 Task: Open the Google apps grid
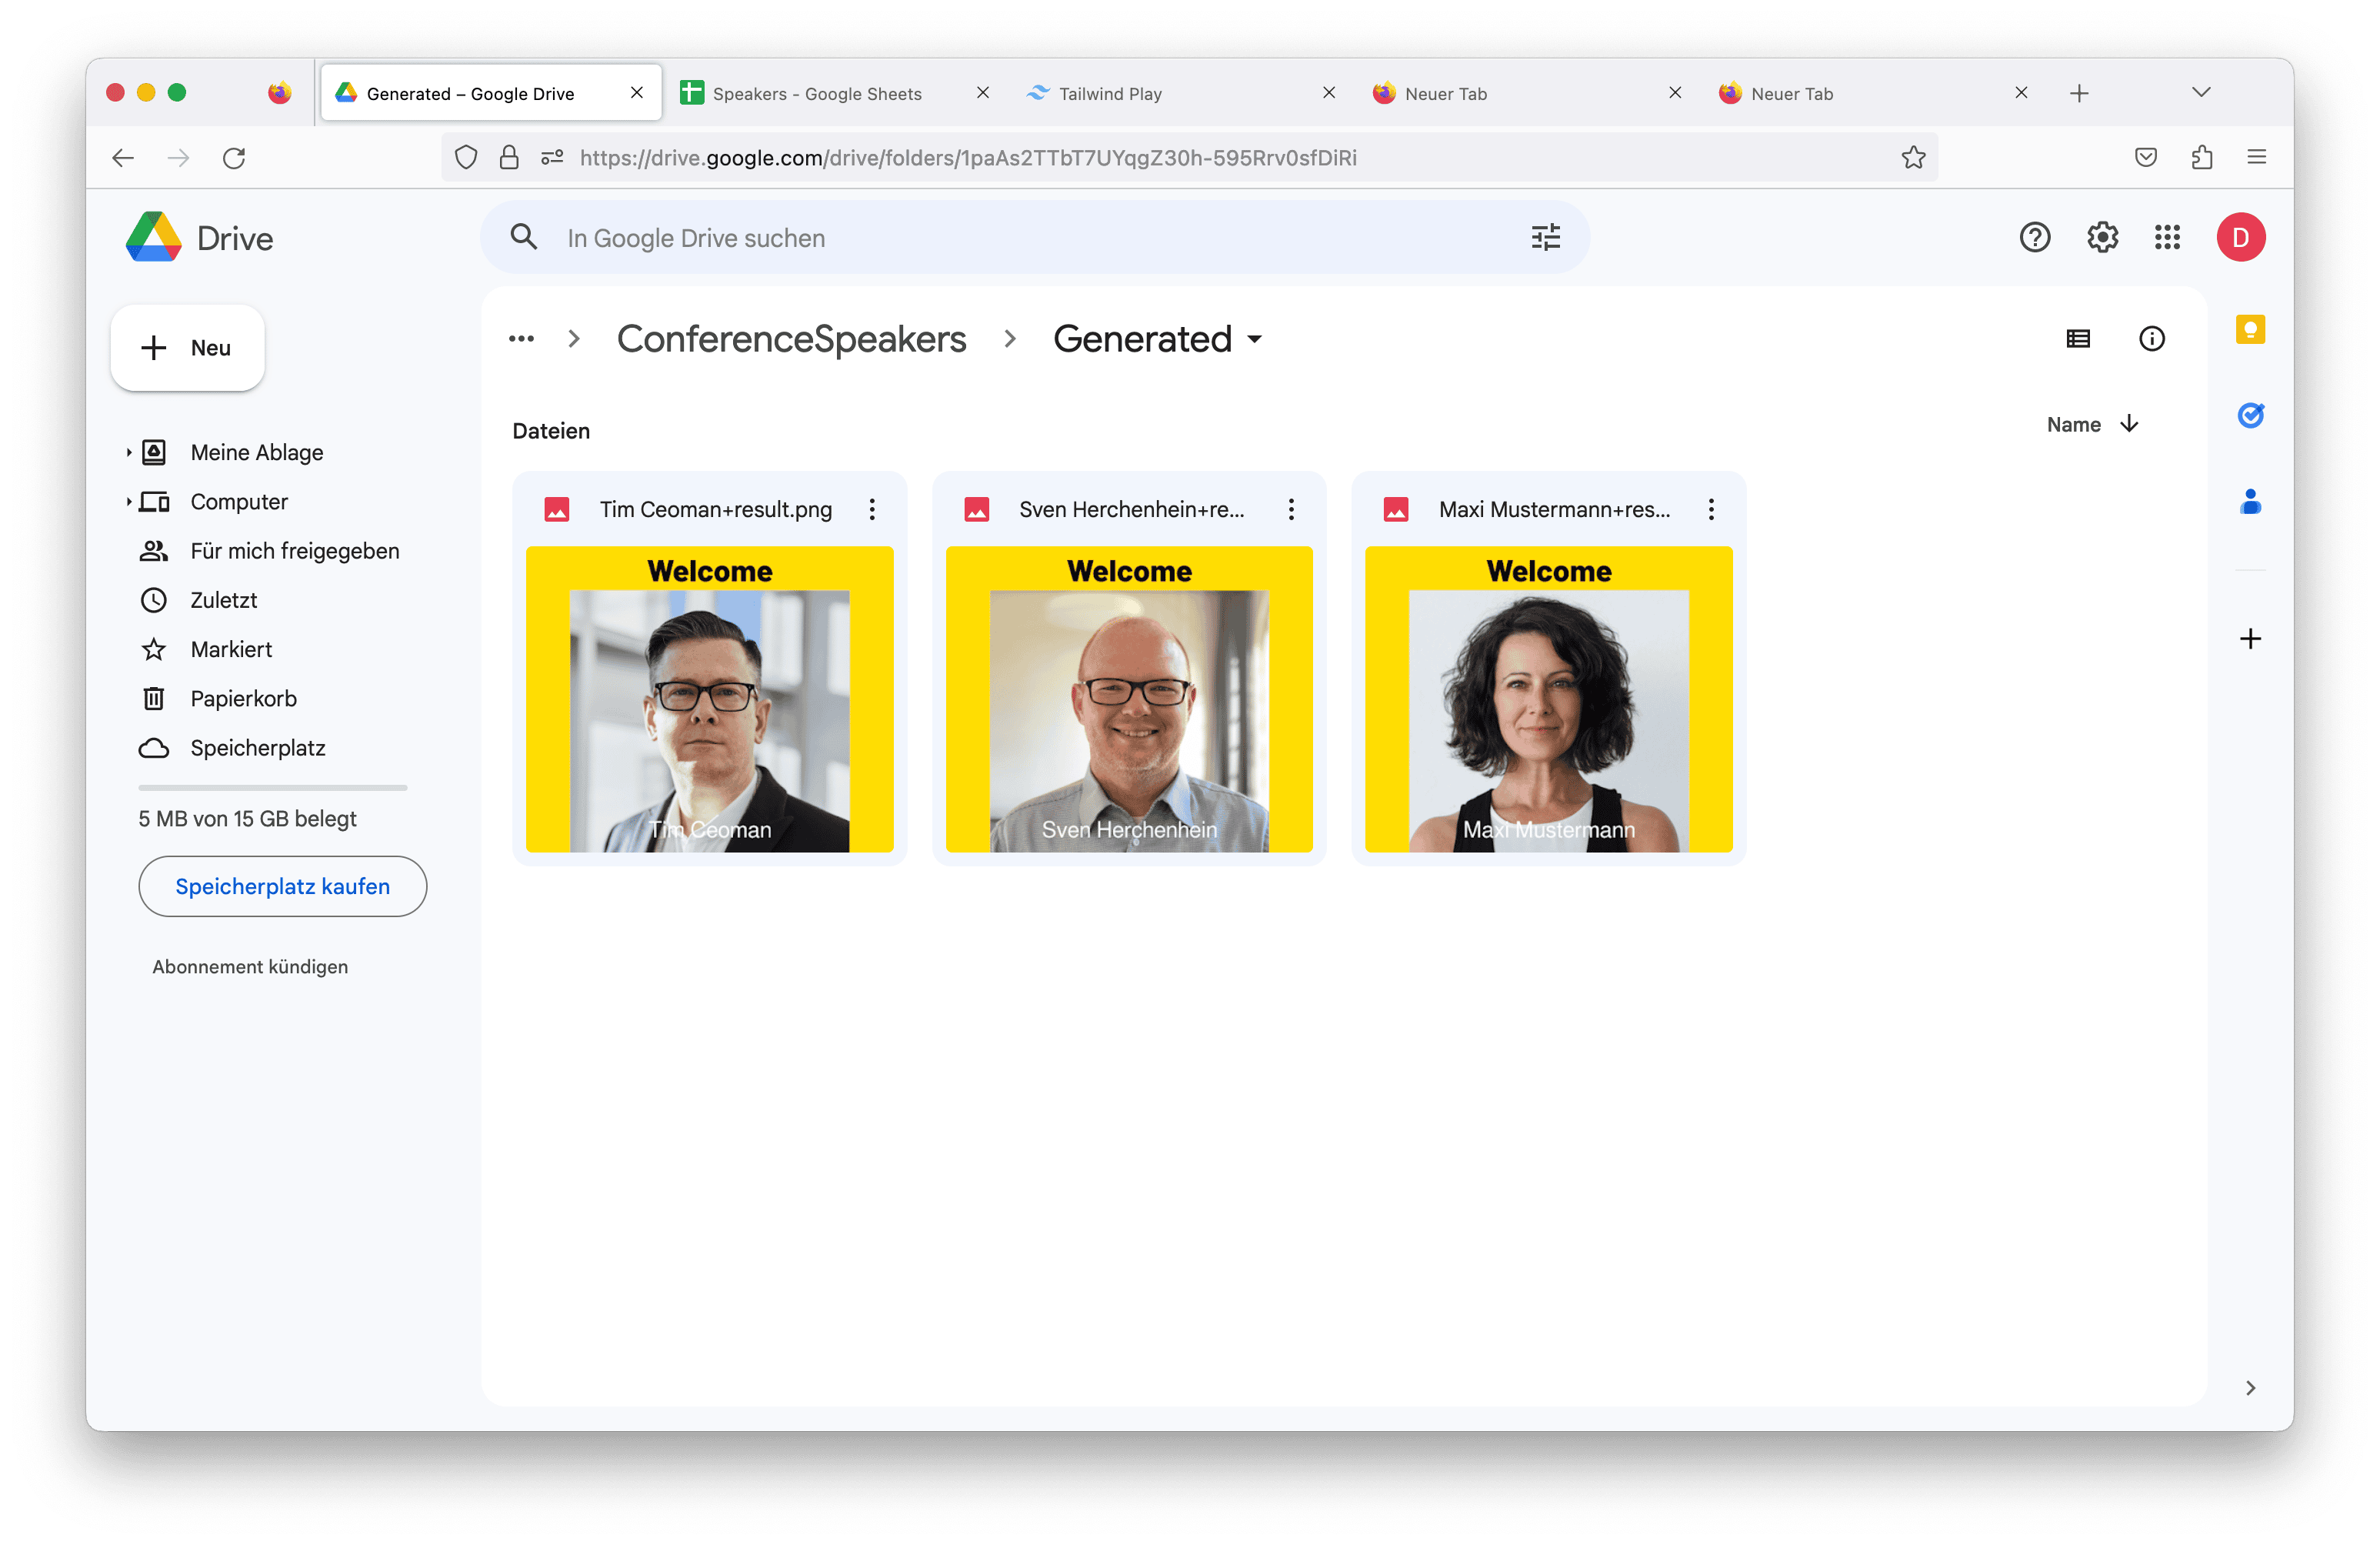click(x=2167, y=238)
